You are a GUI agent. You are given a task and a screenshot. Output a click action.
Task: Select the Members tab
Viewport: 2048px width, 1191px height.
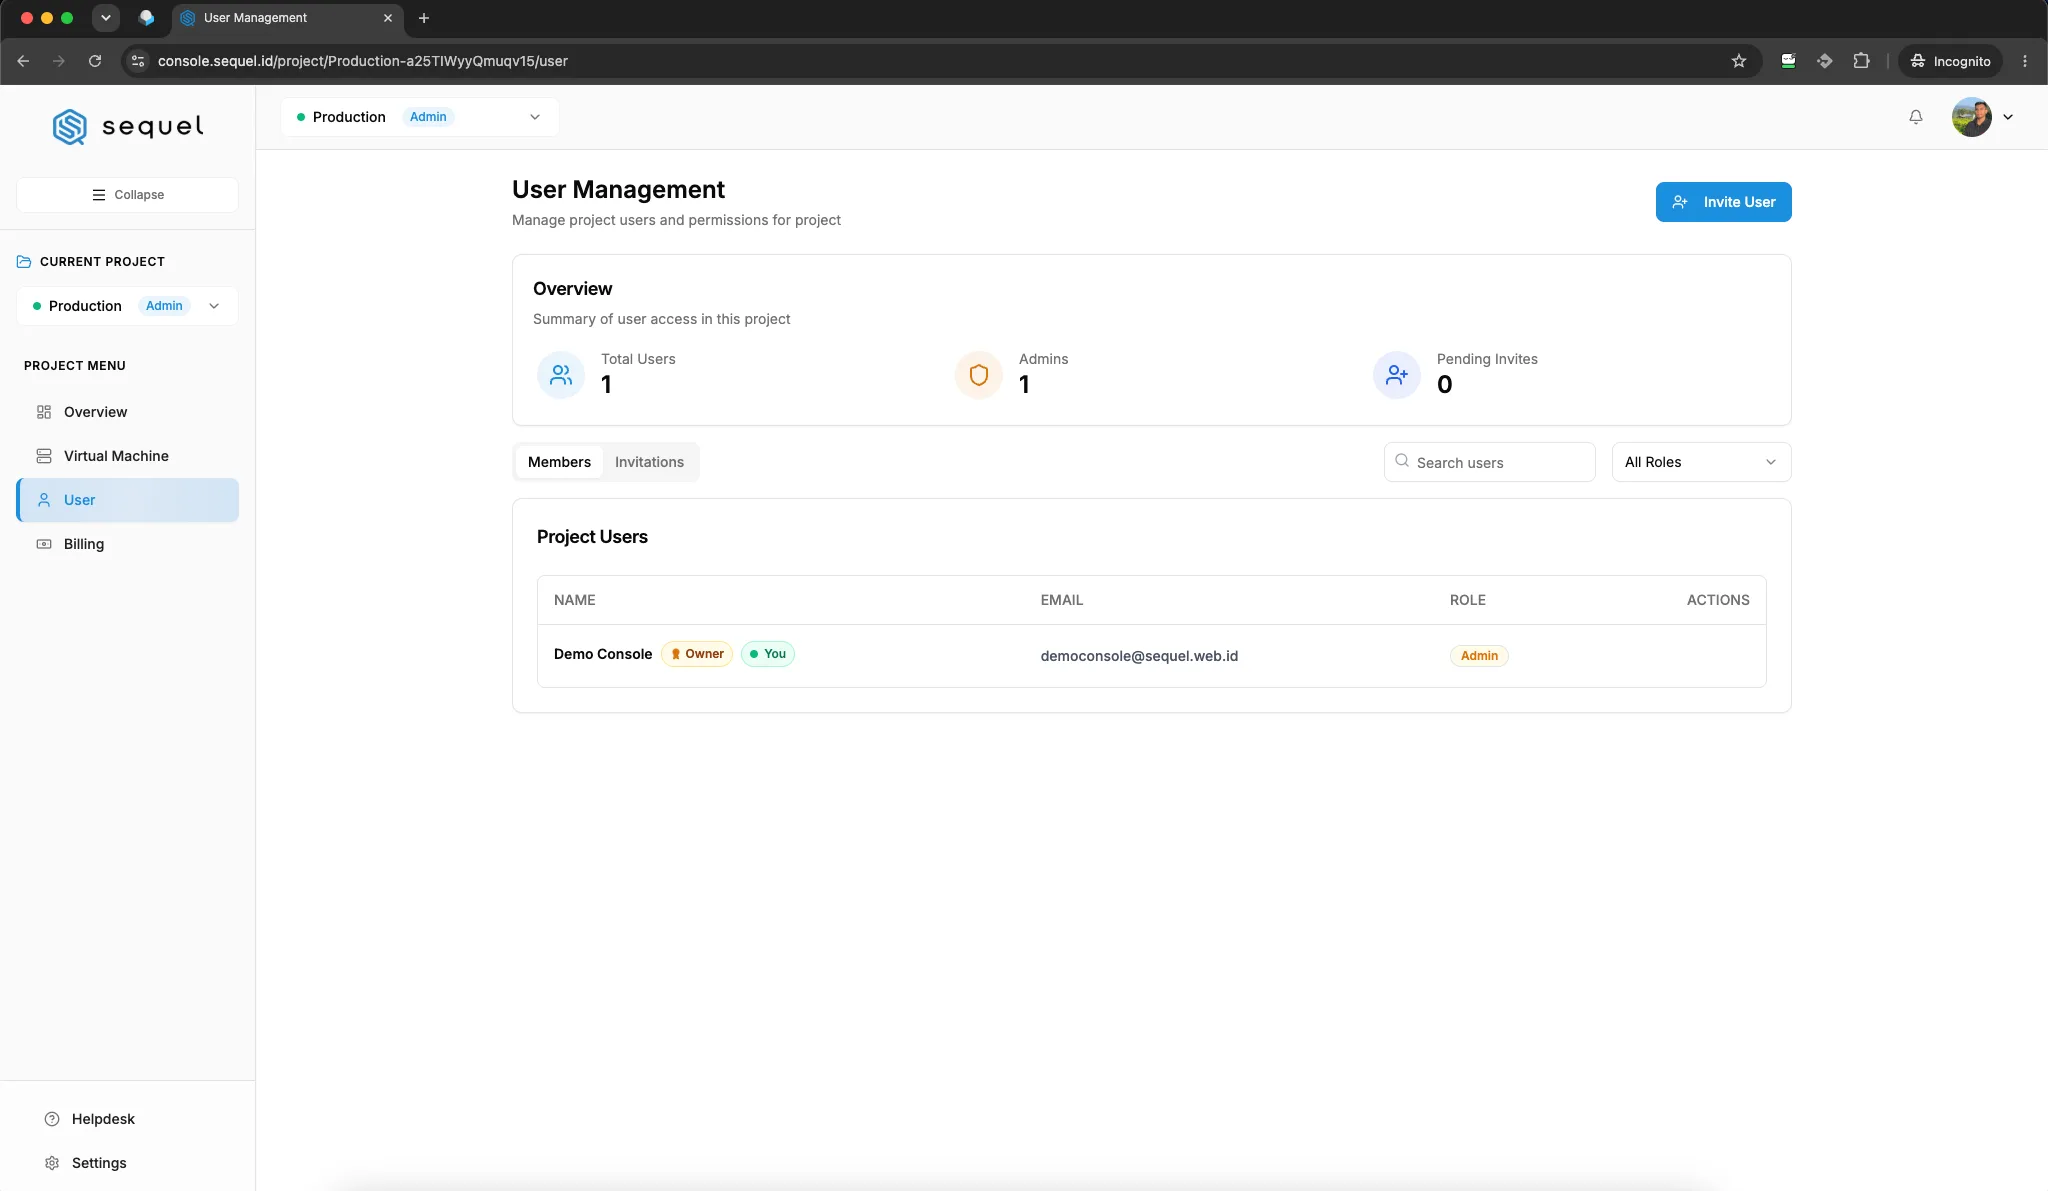(x=559, y=462)
